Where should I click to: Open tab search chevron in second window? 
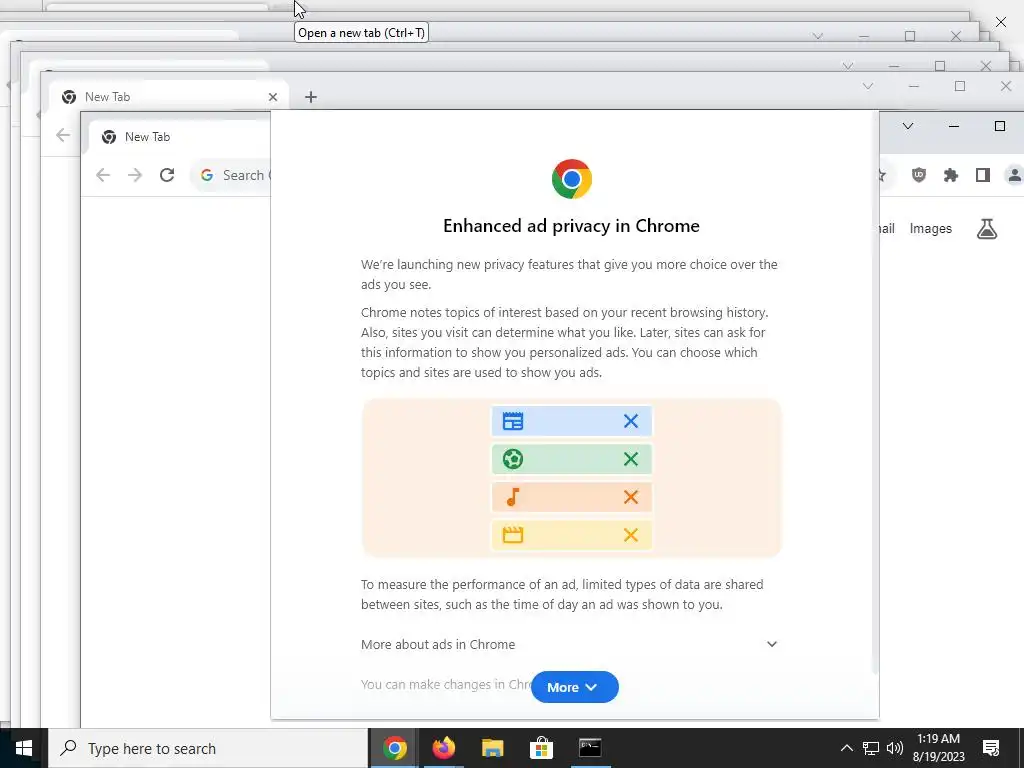point(868,86)
